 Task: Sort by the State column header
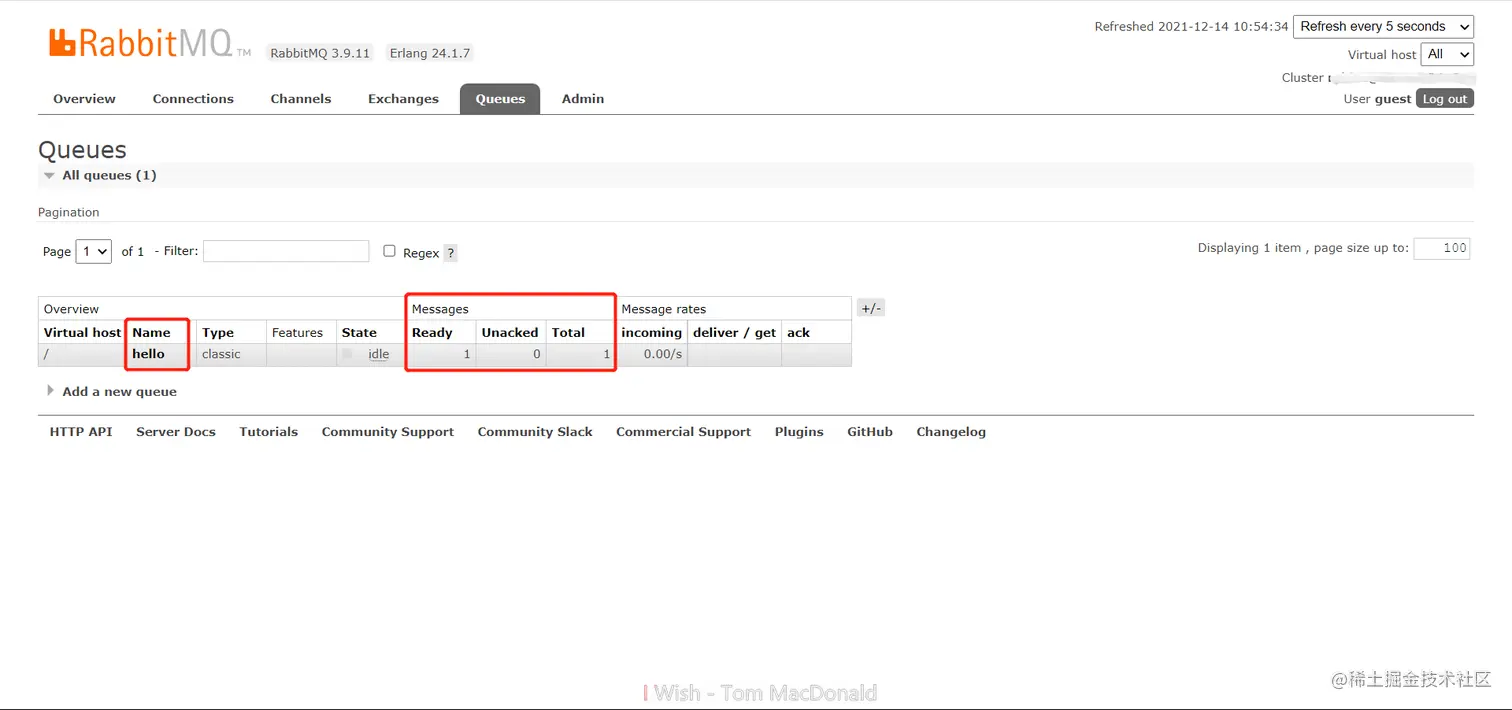click(x=359, y=332)
